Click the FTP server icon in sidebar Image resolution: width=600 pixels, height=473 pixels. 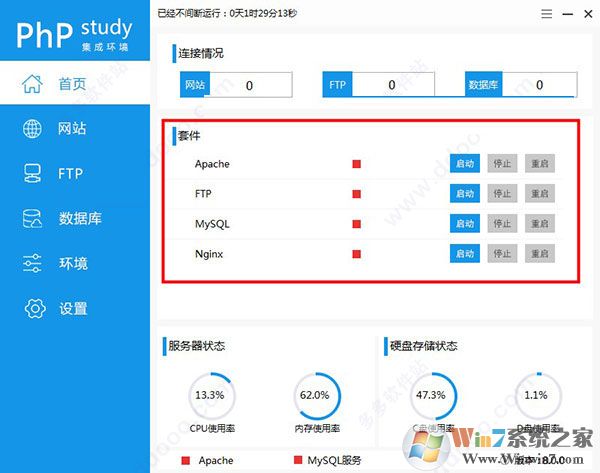(x=32, y=173)
